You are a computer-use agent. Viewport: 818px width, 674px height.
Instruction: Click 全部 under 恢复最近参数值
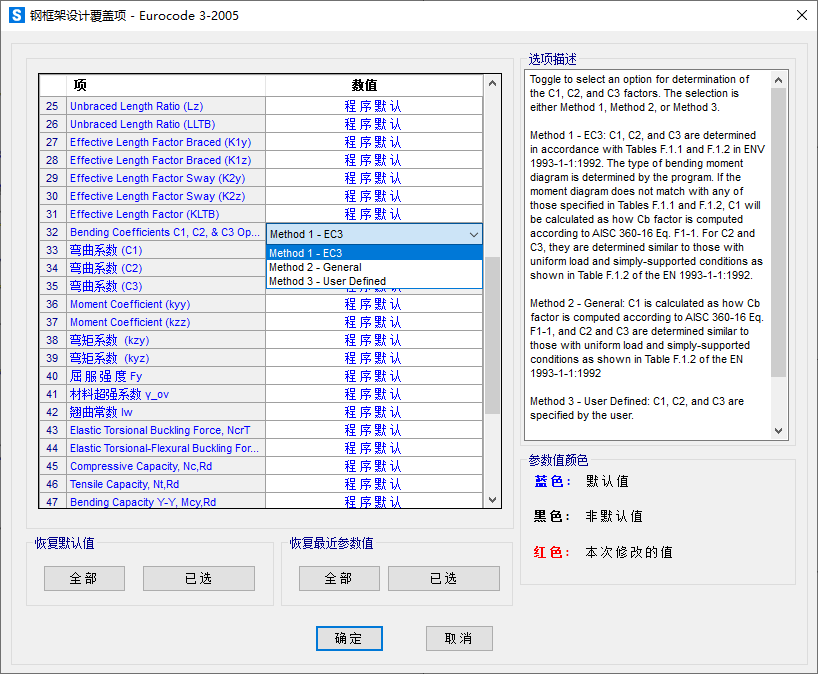pyautogui.click(x=339, y=578)
